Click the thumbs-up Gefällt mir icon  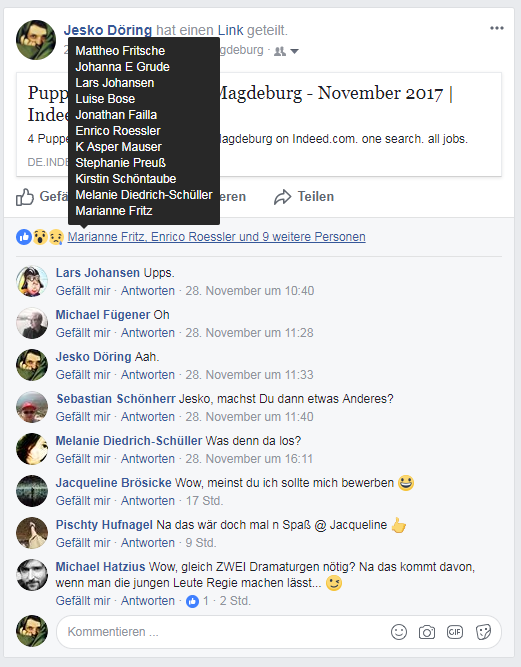25,197
